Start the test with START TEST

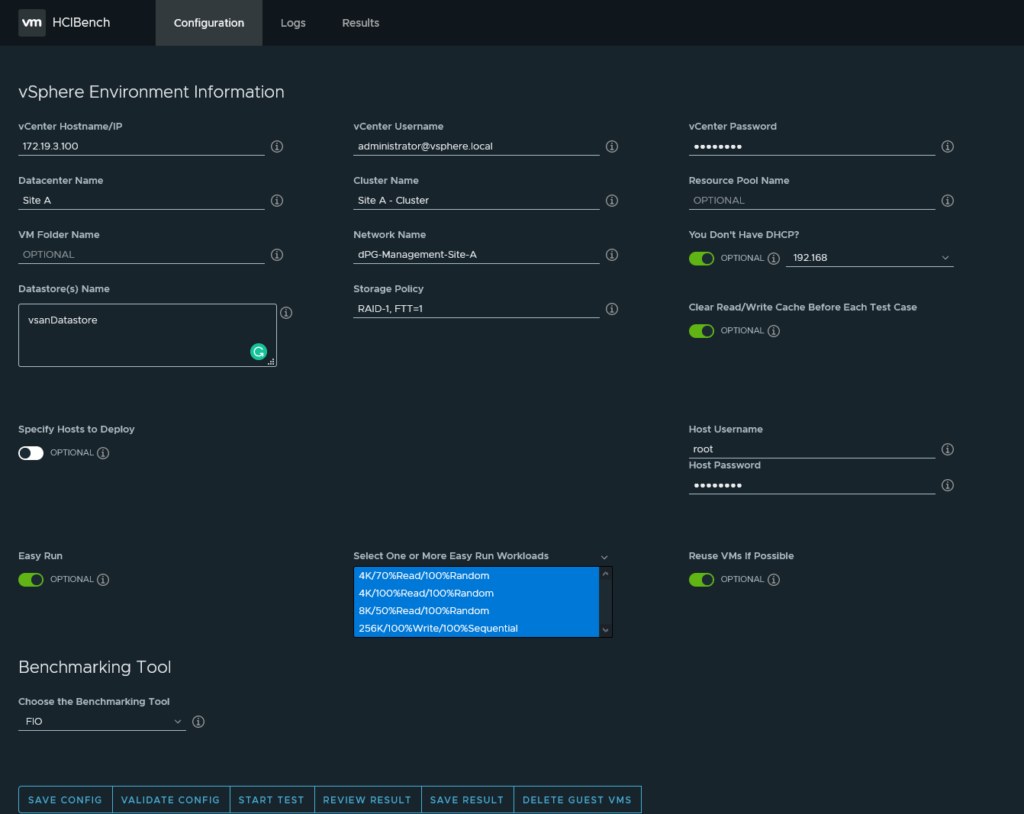pyautogui.click(x=272, y=800)
